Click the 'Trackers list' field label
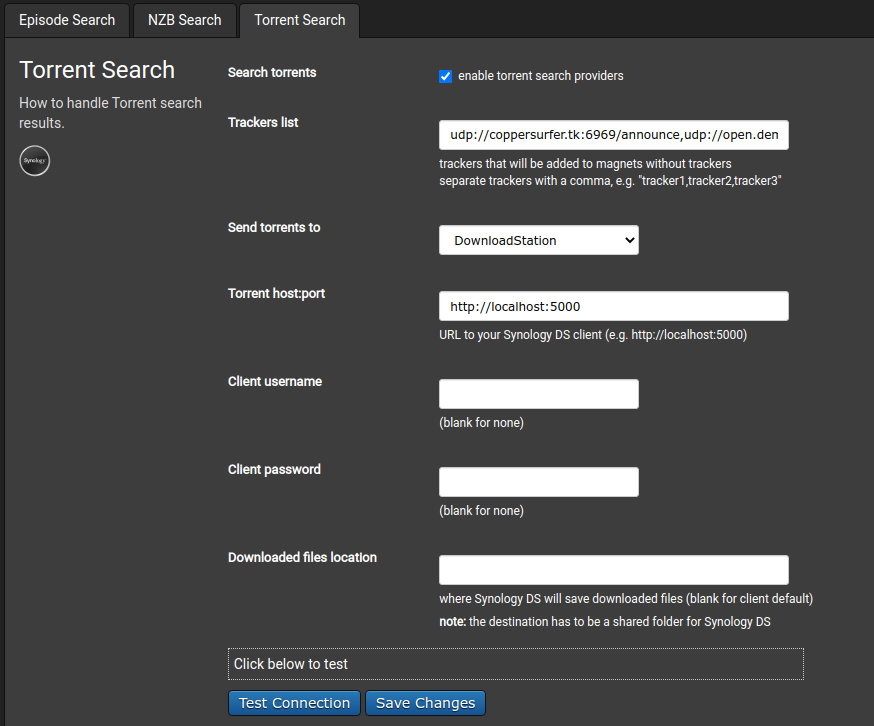Image resolution: width=874 pixels, height=726 pixels. click(263, 123)
